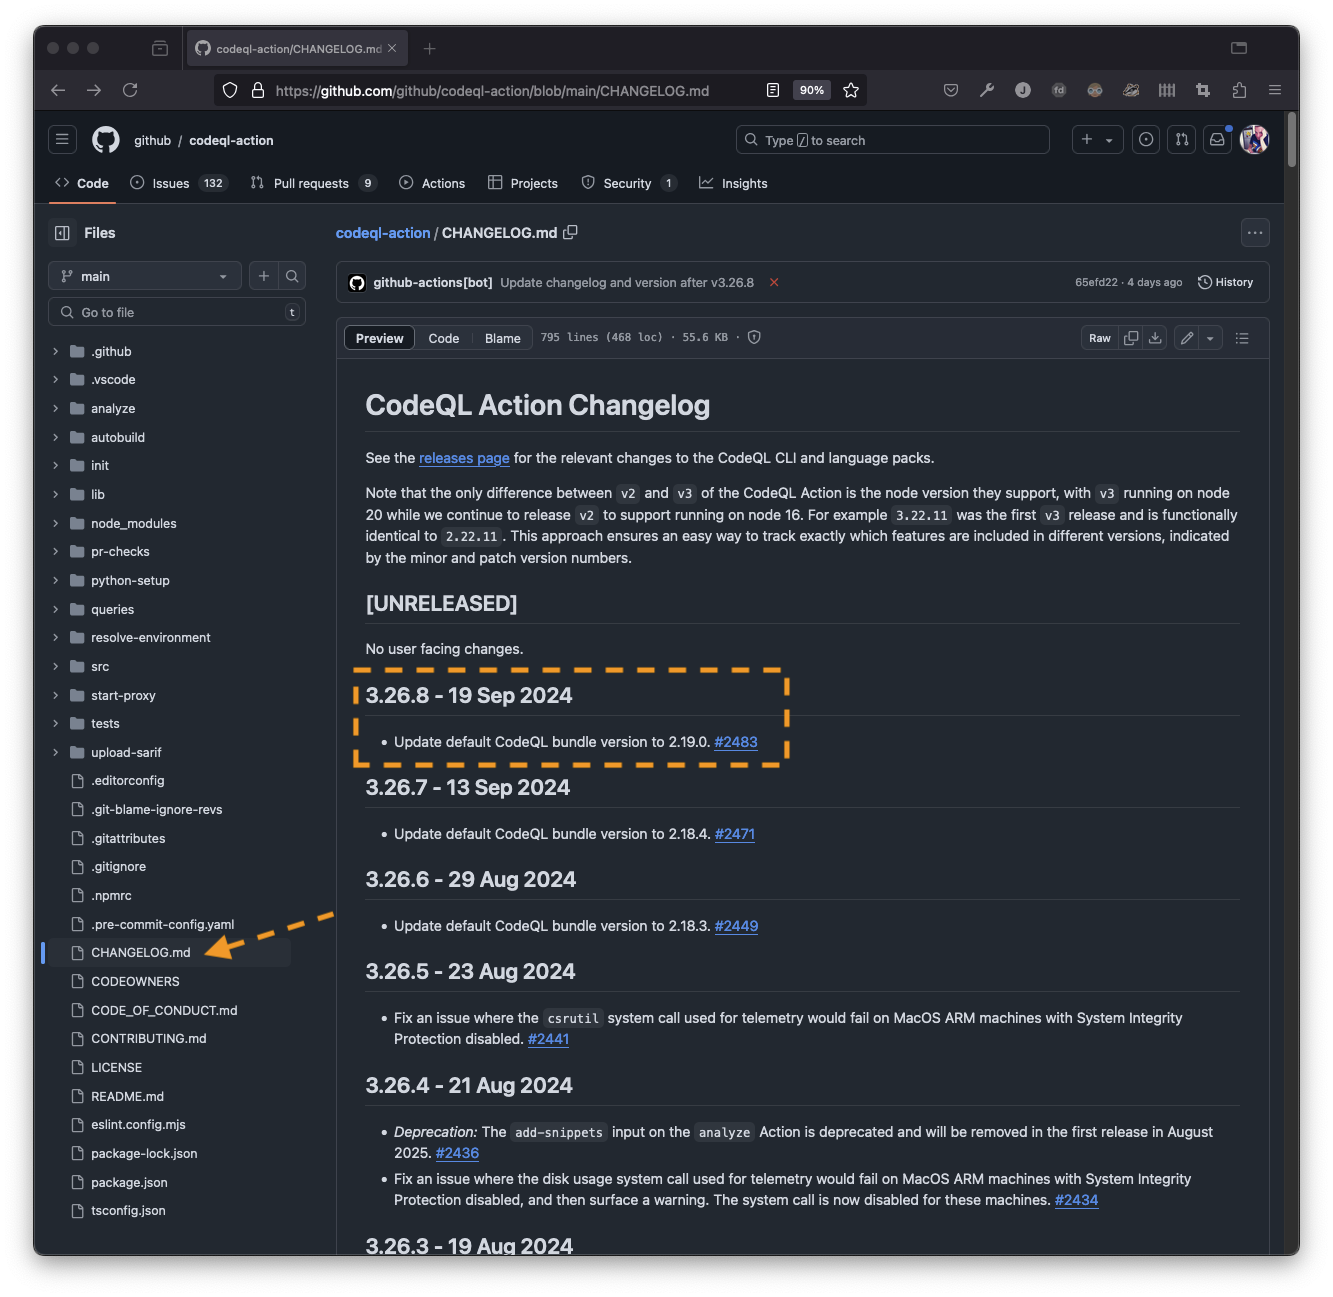1333x1297 pixels.
Task: Expand the .github folder
Action: (x=56, y=352)
